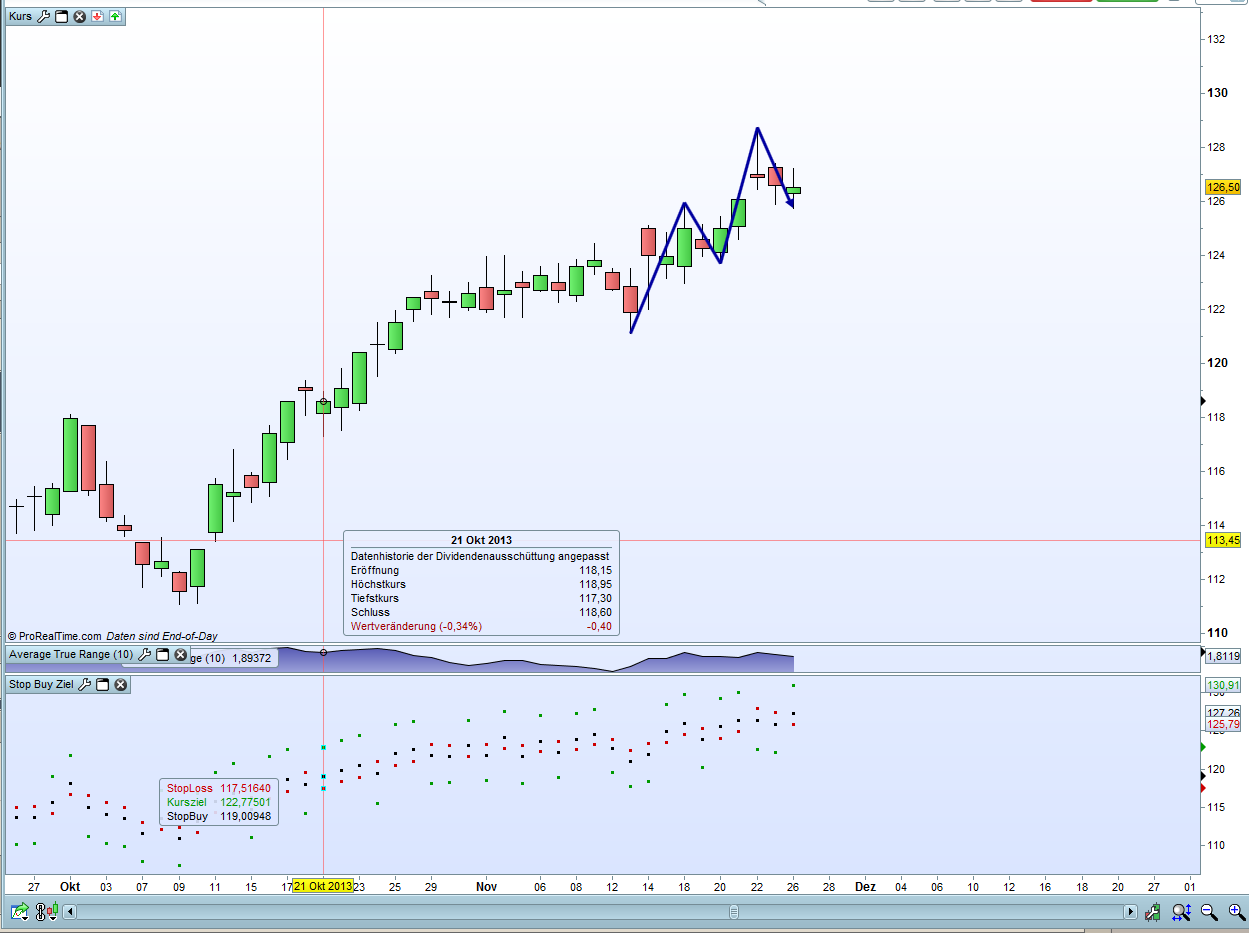Click the 110 level on price axis
Image resolution: width=1249 pixels, height=933 pixels.
pyautogui.click(x=1217, y=633)
